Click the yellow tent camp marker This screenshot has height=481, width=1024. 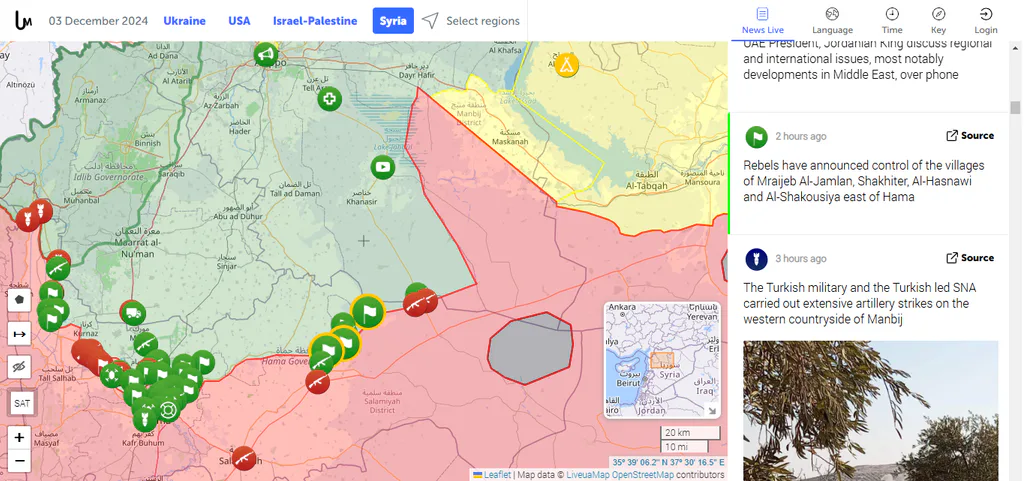[567, 65]
